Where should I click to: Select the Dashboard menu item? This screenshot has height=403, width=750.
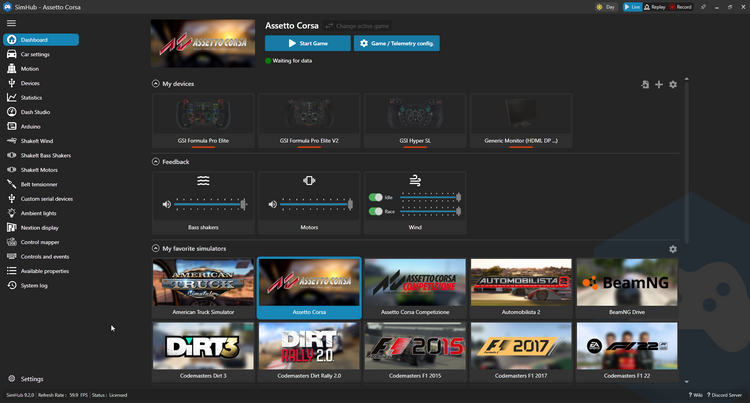tap(41, 40)
